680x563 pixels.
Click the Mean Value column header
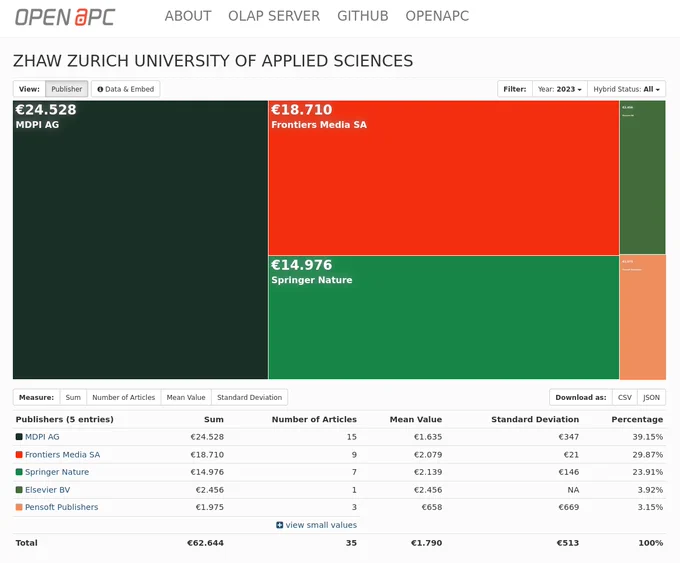pos(416,419)
